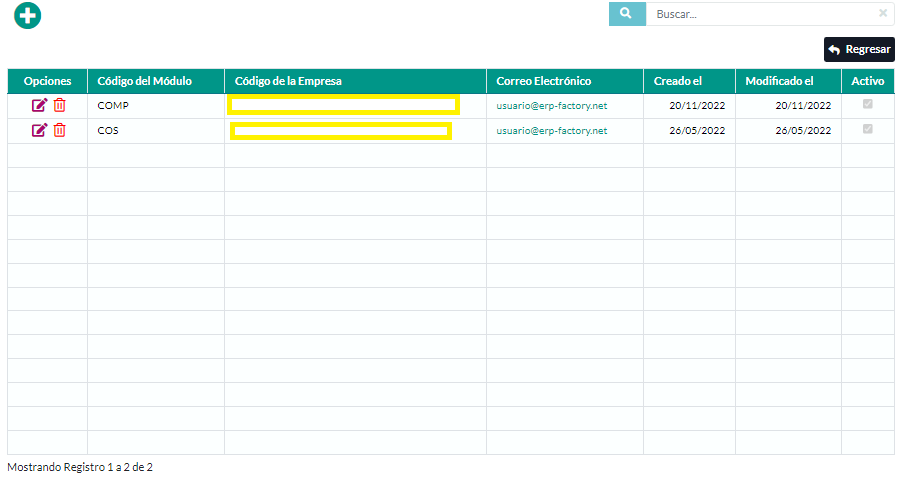Delete the COS module row
Screen dimensions: 909x479
point(60,130)
